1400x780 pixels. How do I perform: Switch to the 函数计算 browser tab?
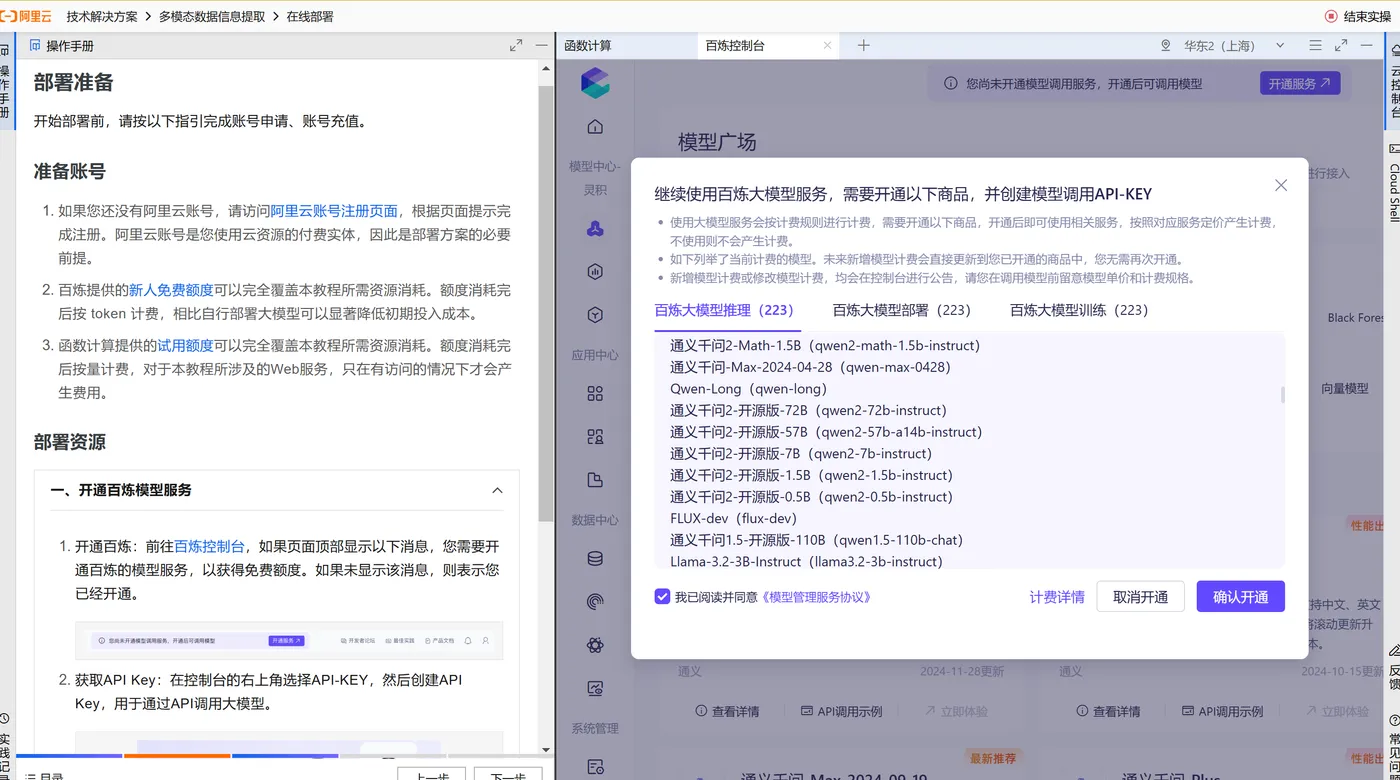(588, 46)
